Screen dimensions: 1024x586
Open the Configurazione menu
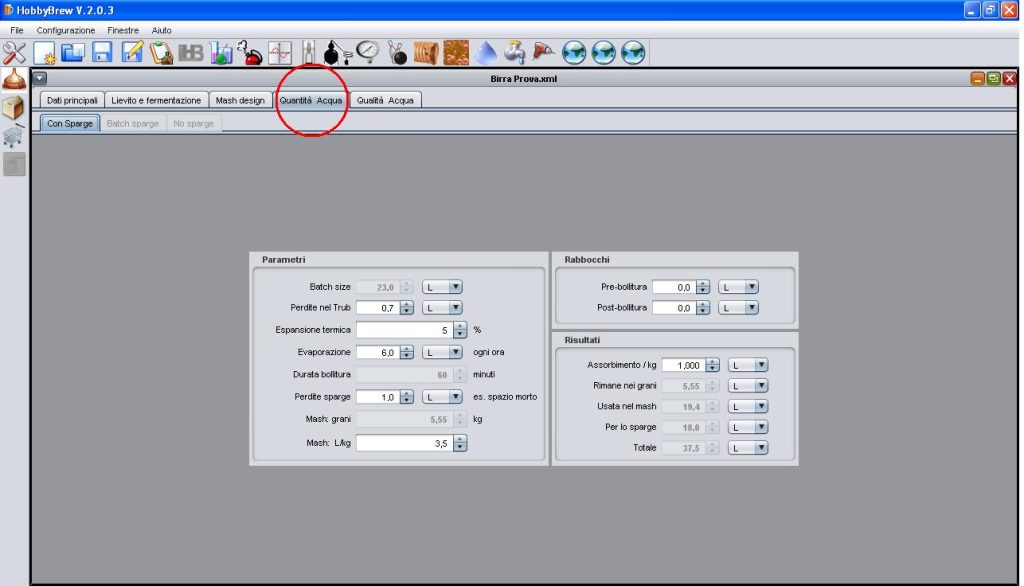click(65, 30)
